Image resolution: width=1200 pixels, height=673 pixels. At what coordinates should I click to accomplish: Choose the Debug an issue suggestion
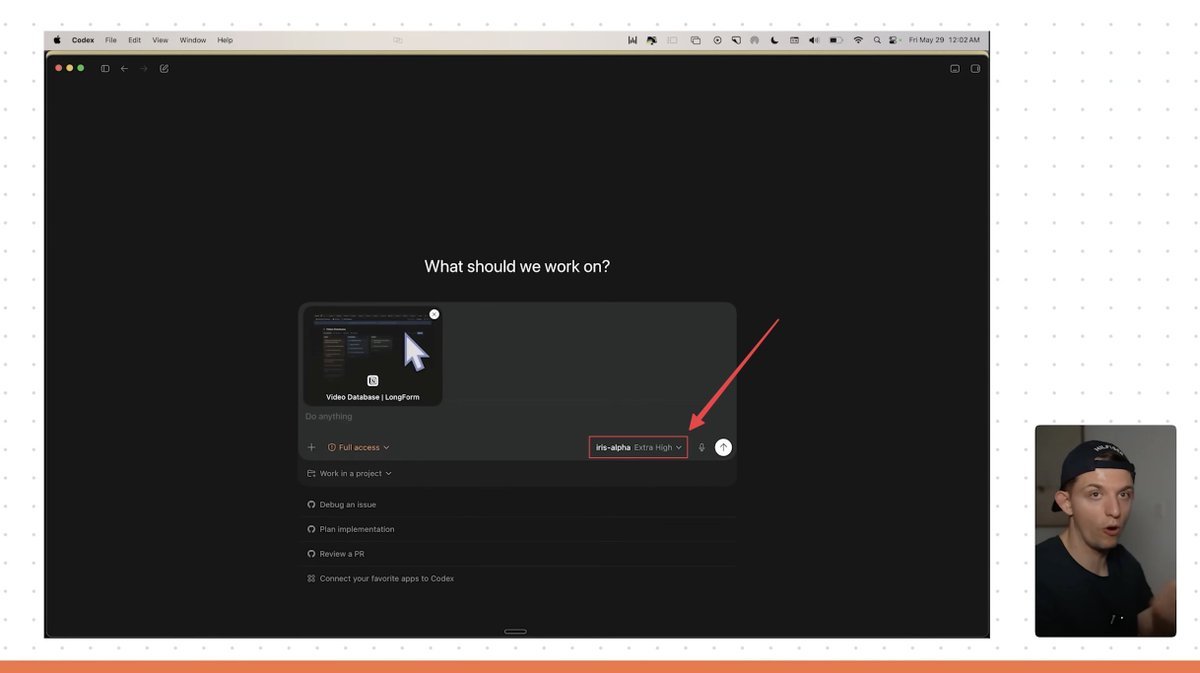pyautogui.click(x=517, y=504)
